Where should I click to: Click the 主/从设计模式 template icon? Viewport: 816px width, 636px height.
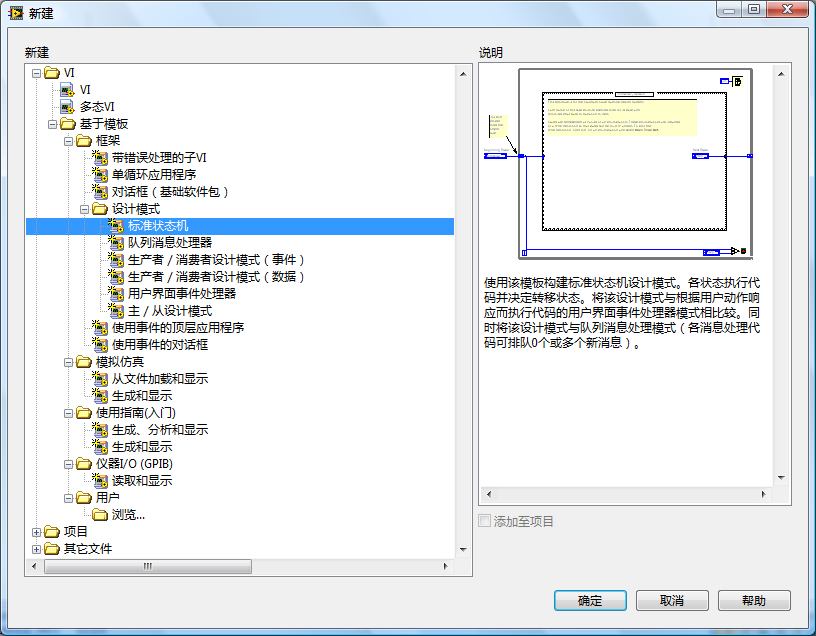pyautogui.click(x=116, y=311)
